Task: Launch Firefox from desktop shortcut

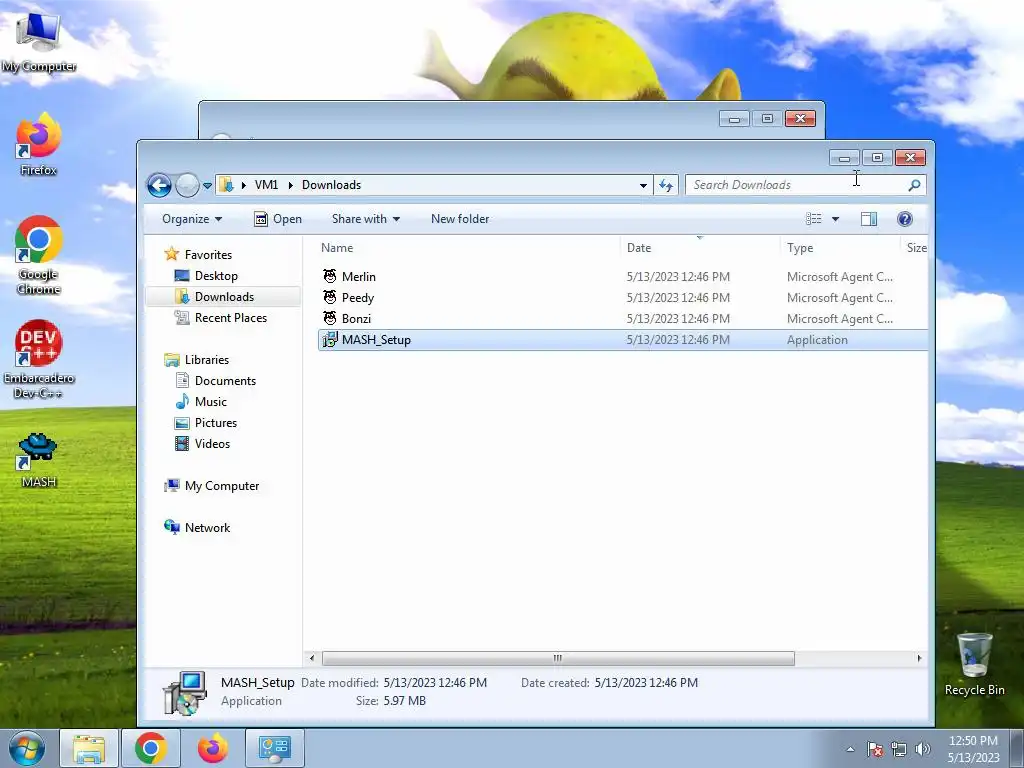Action: (39, 144)
